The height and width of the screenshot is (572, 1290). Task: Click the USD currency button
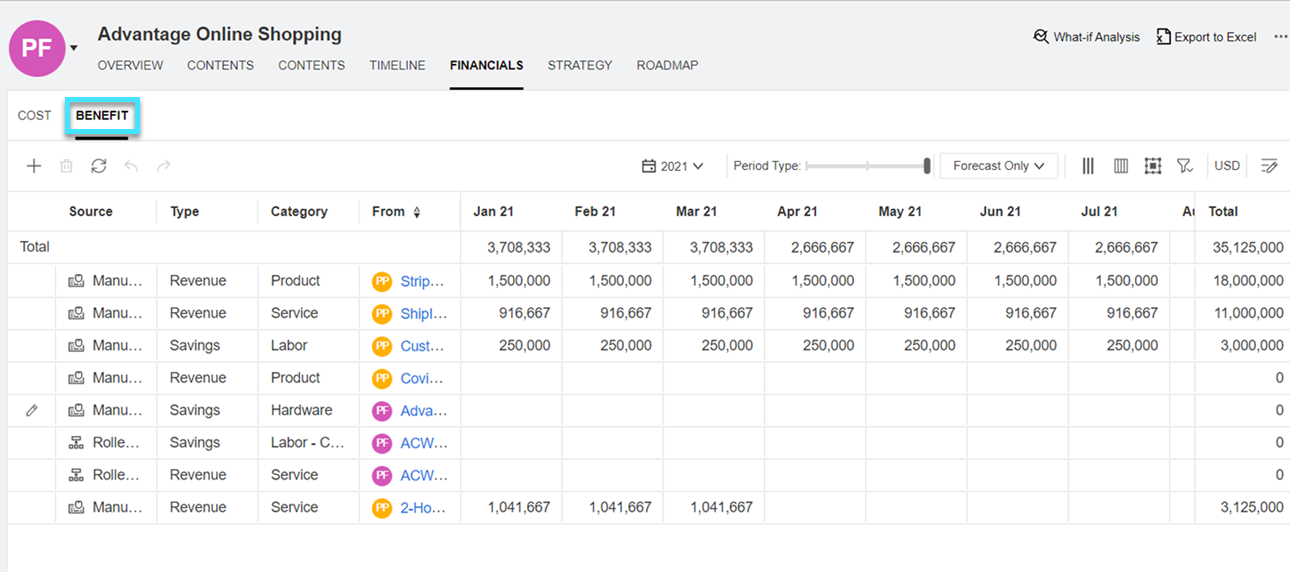(1227, 166)
